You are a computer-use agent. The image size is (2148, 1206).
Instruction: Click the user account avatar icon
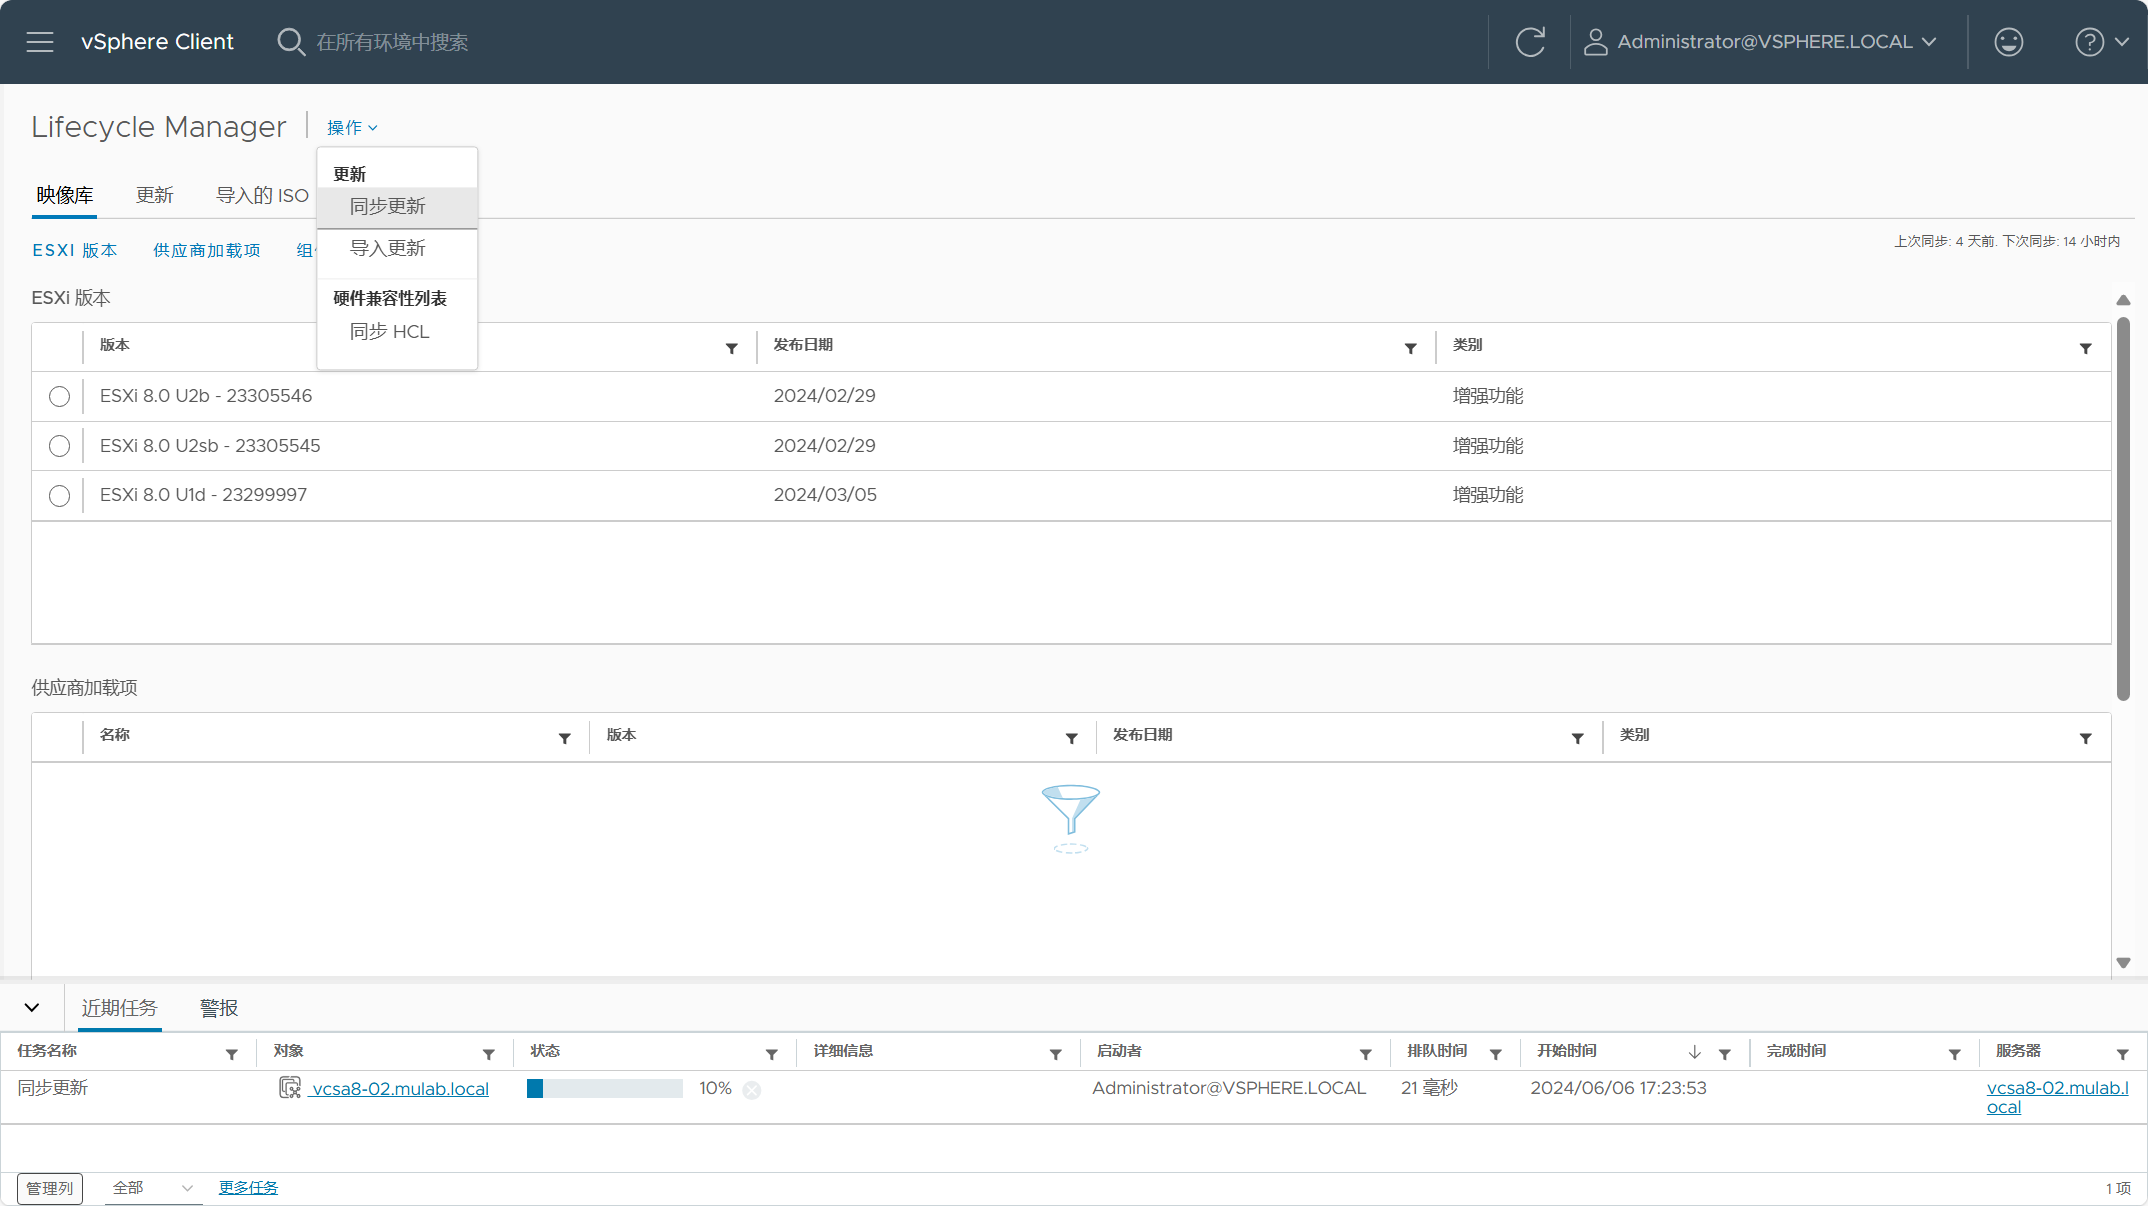(x=1595, y=42)
